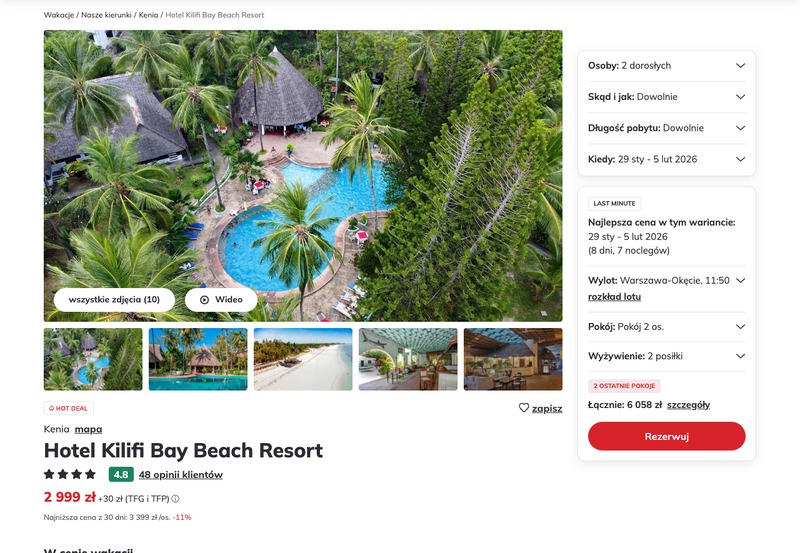Open the rozkład lotu link
This screenshot has width=800, height=553.
614,297
